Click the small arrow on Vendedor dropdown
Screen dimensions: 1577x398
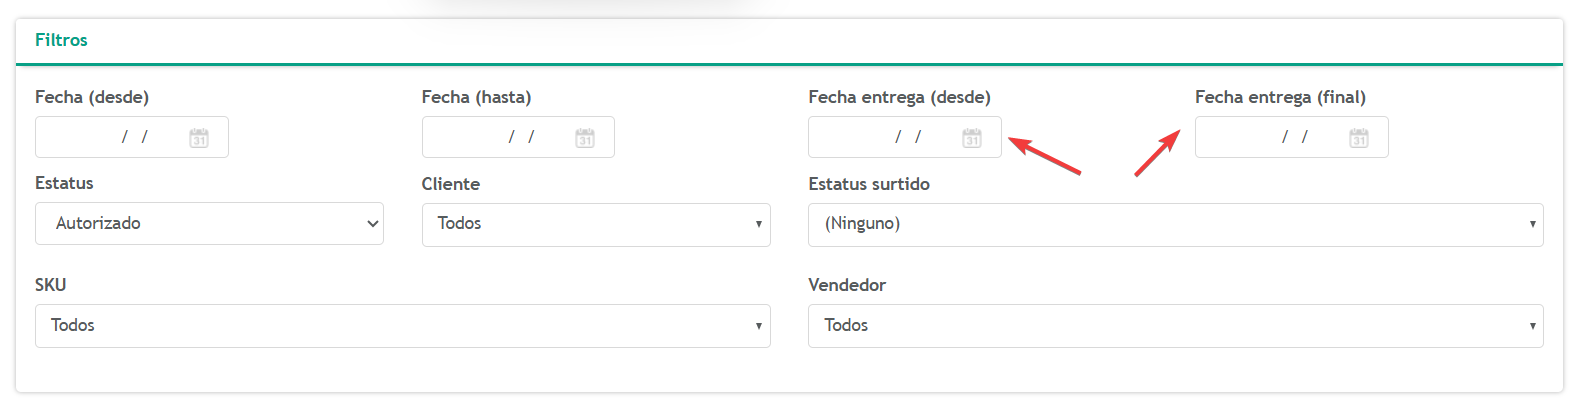click(1532, 326)
